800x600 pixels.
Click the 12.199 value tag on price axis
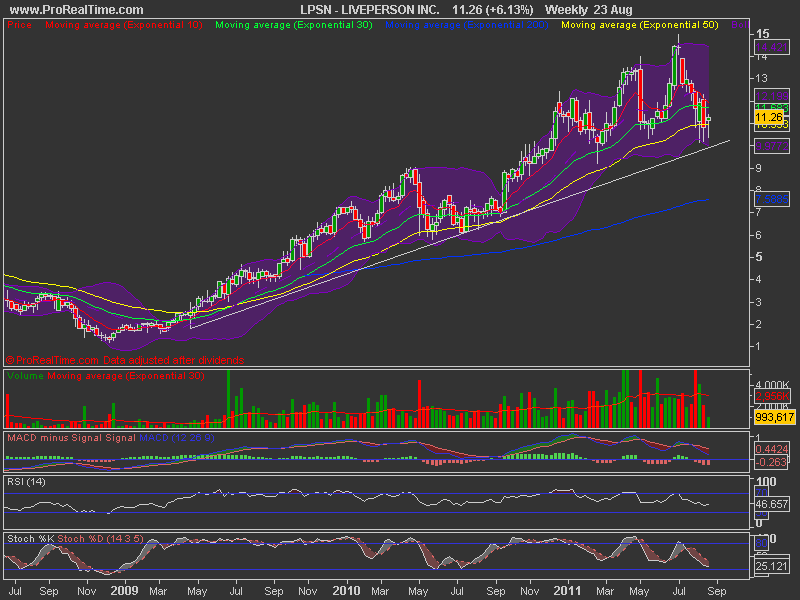click(x=771, y=96)
